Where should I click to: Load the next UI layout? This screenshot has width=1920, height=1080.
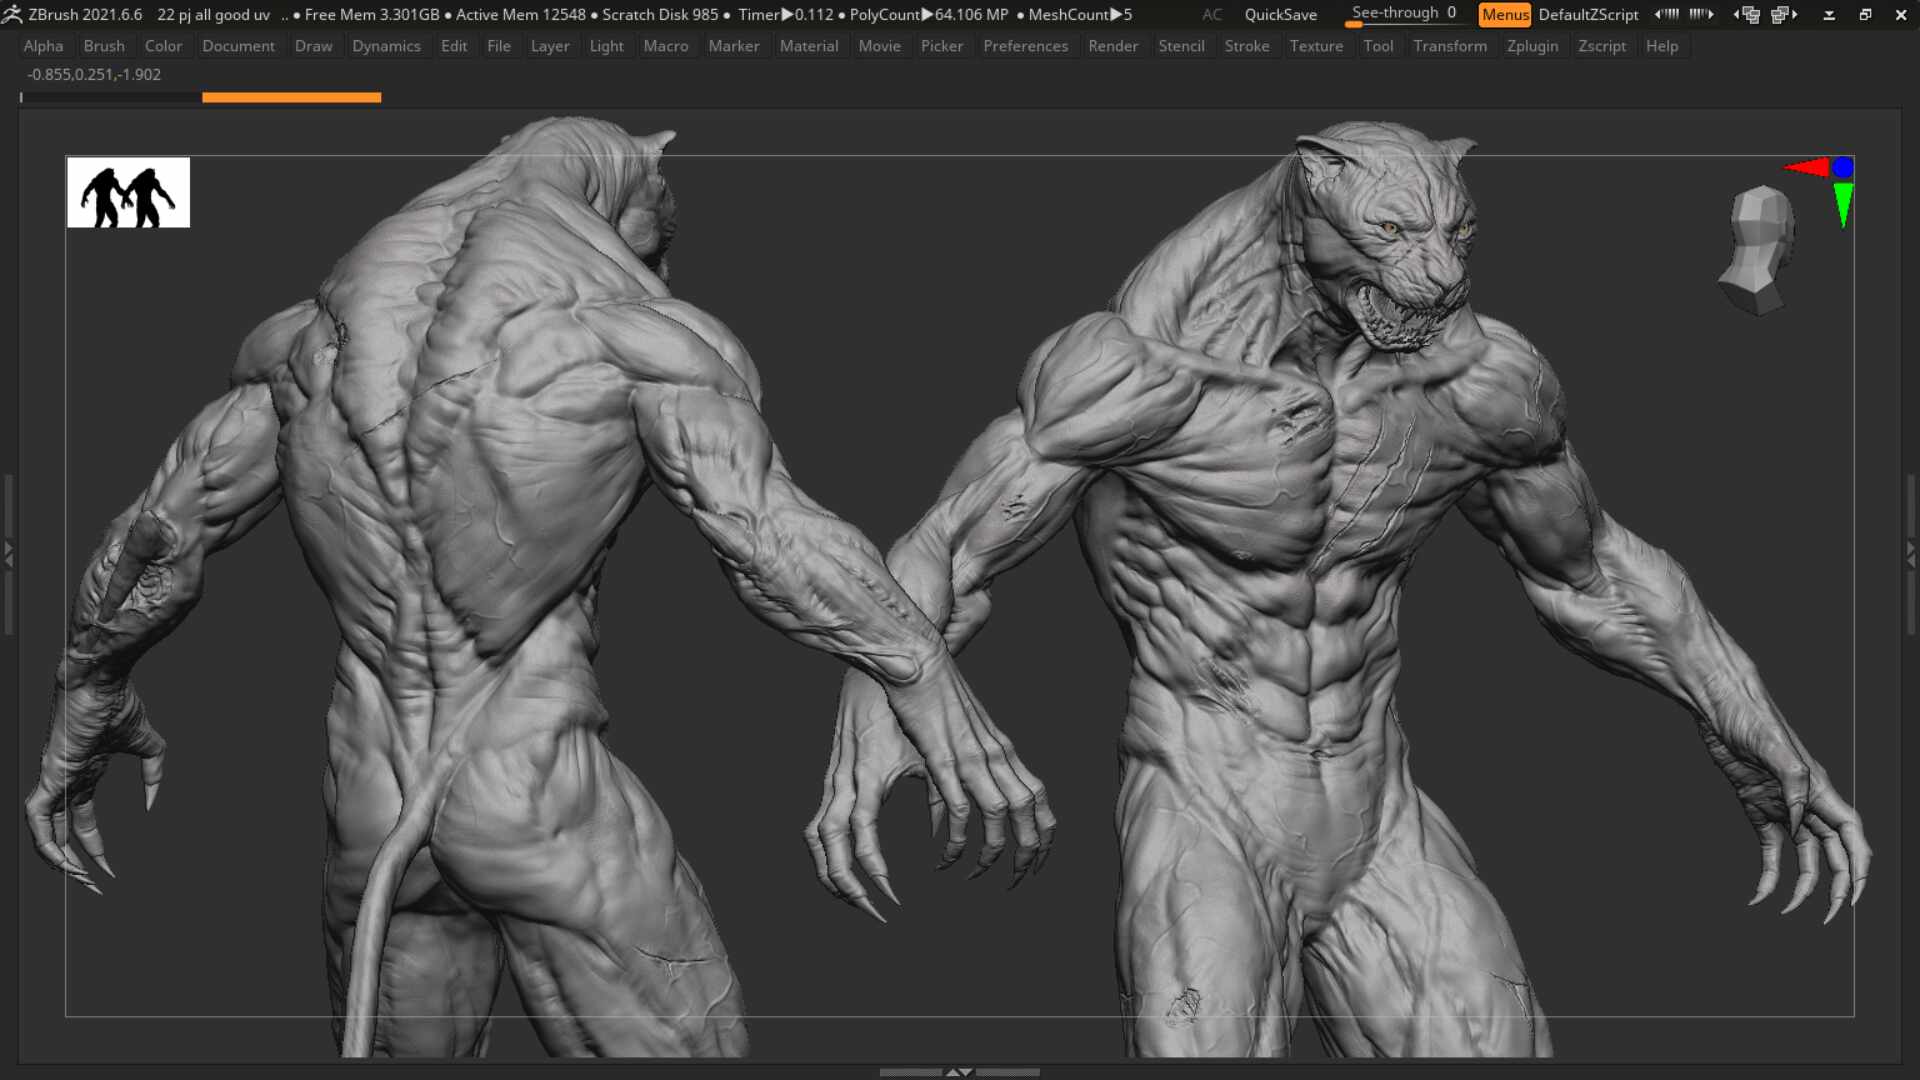click(x=1784, y=14)
